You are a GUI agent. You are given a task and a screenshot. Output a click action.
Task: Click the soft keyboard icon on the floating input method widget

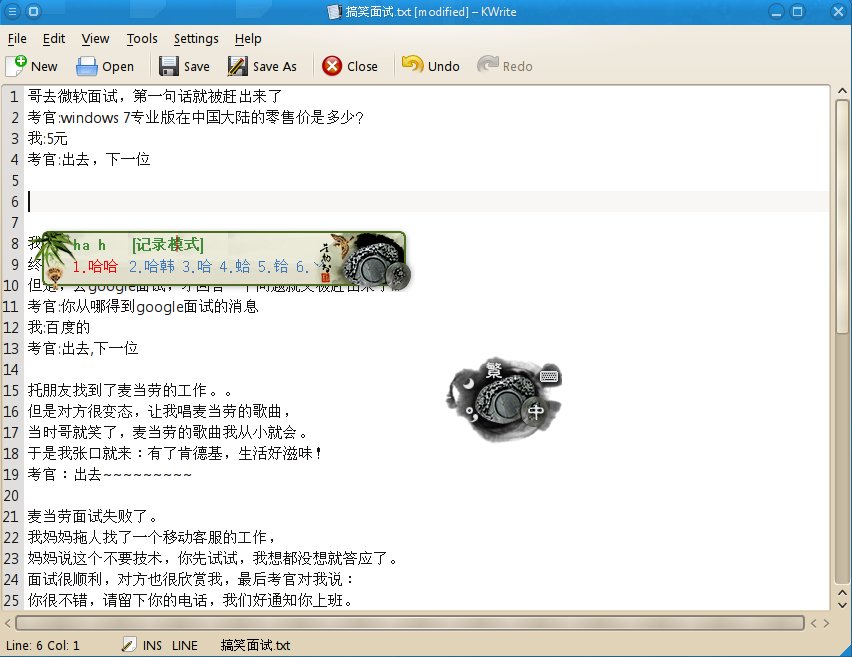[x=548, y=377]
